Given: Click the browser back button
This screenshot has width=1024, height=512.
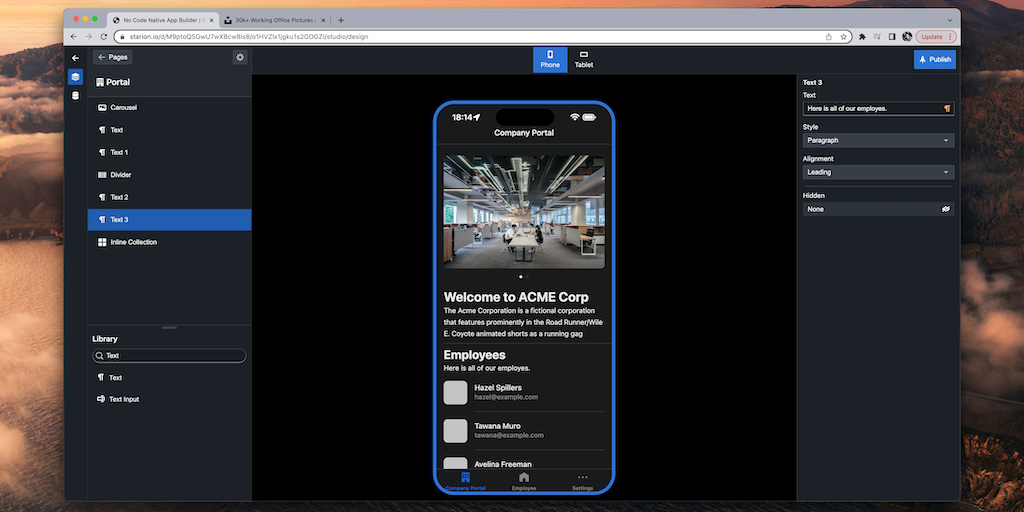Looking at the screenshot, I should pos(74,37).
